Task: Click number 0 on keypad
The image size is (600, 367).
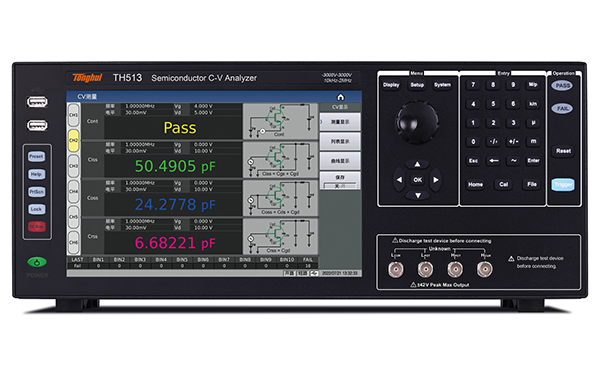Action: pos(473,142)
